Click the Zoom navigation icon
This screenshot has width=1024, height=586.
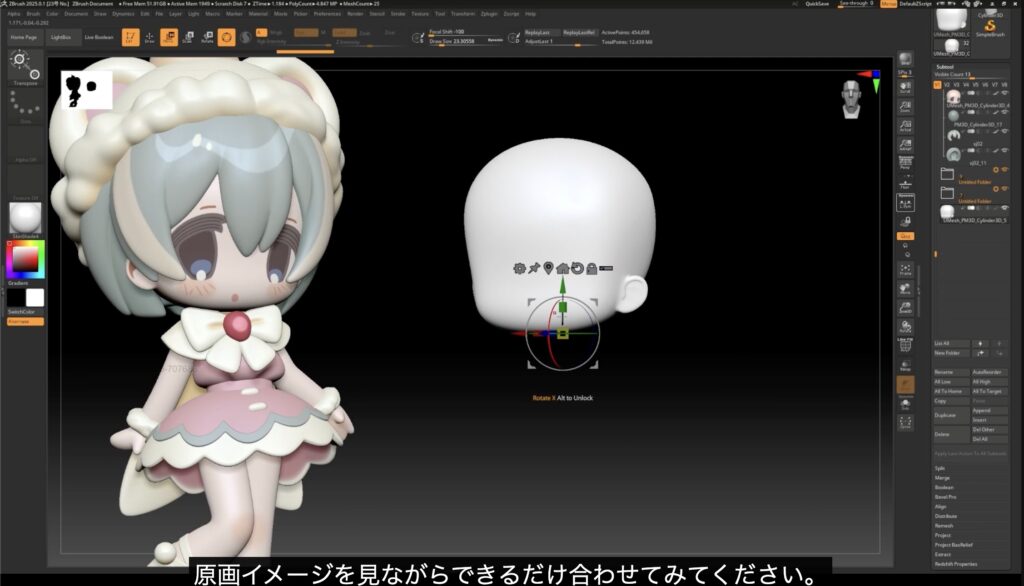(905, 106)
